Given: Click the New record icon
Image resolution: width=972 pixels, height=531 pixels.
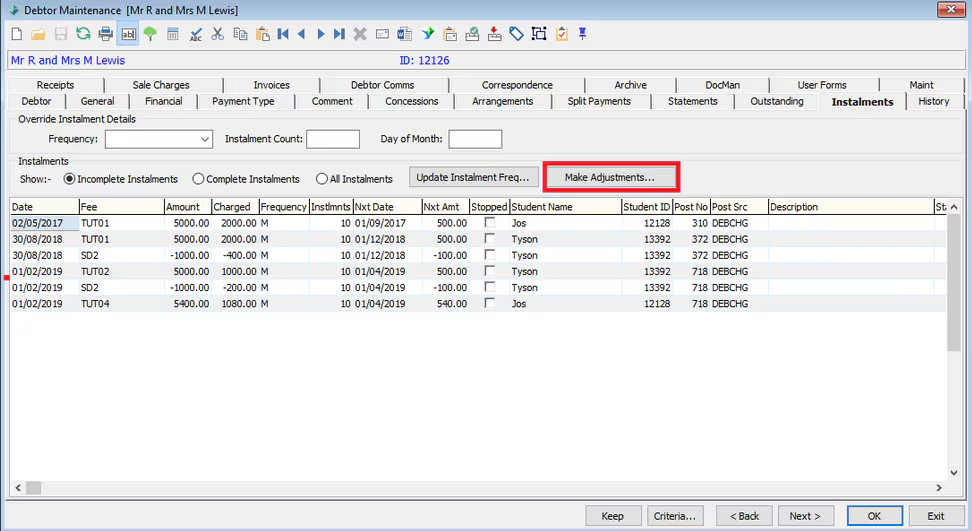Looking at the screenshot, I should coord(15,34).
